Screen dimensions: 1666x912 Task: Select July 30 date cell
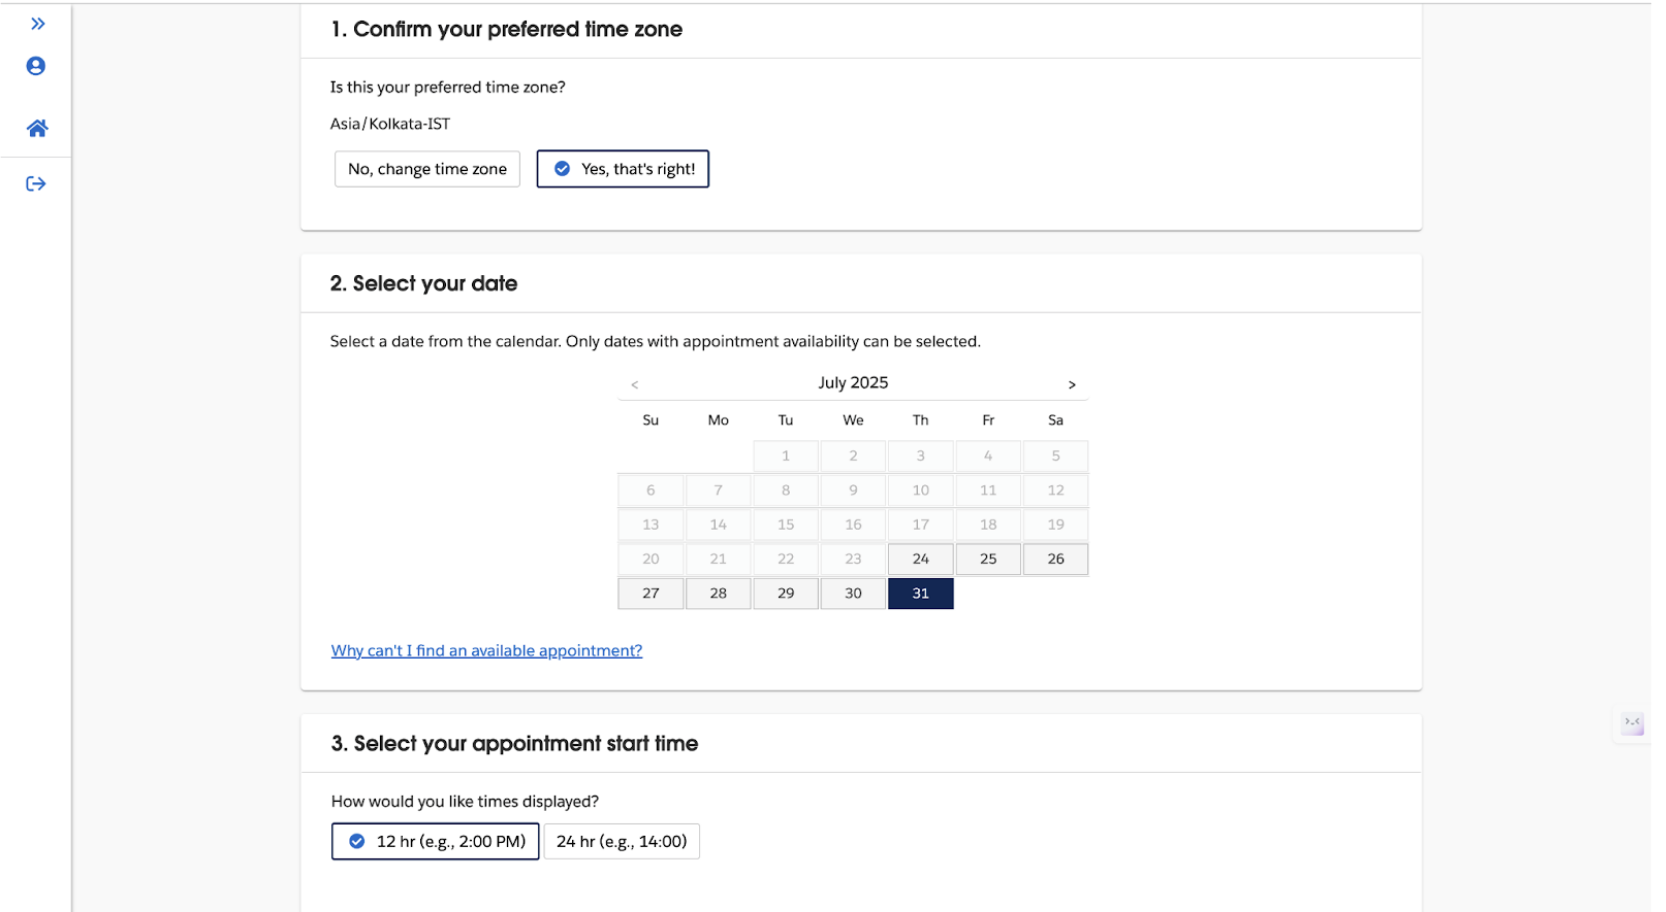pyautogui.click(x=853, y=593)
